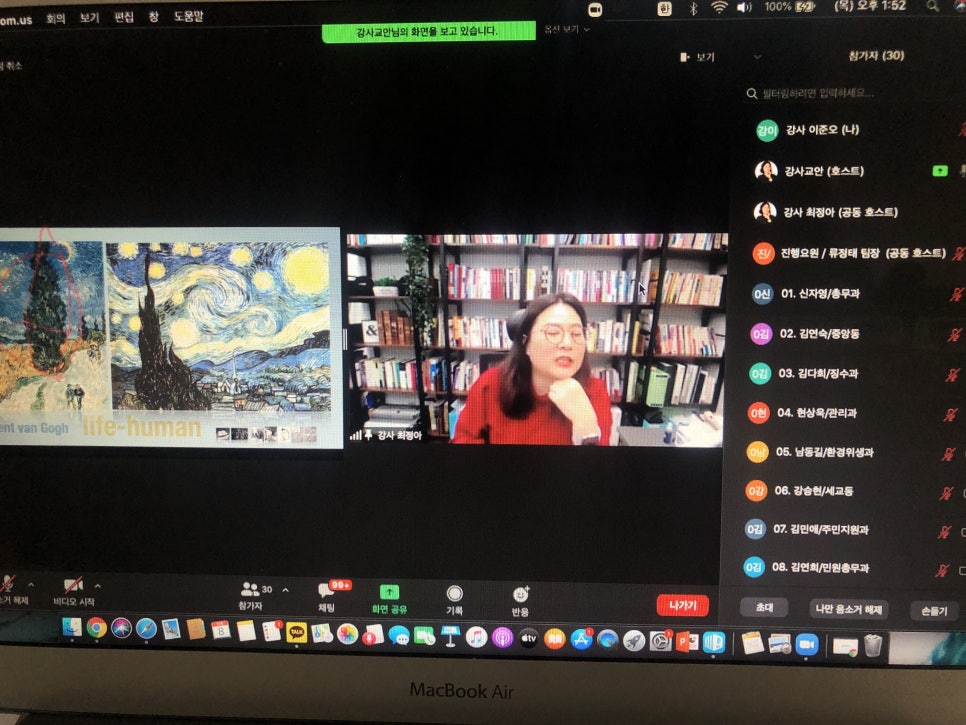
Task: Open System Preferences from the Dock
Action: point(660,642)
